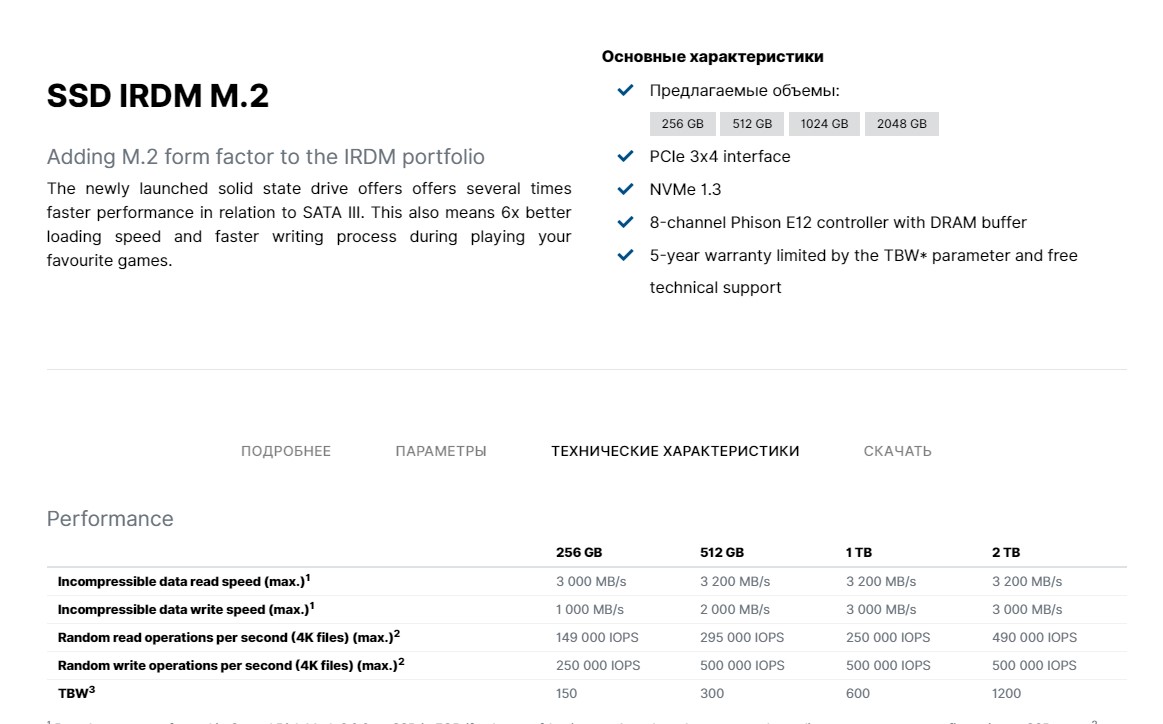
Task: Click the SSD IRDM M.2 heading
Action: pyautogui.click(x=158, y=96)
